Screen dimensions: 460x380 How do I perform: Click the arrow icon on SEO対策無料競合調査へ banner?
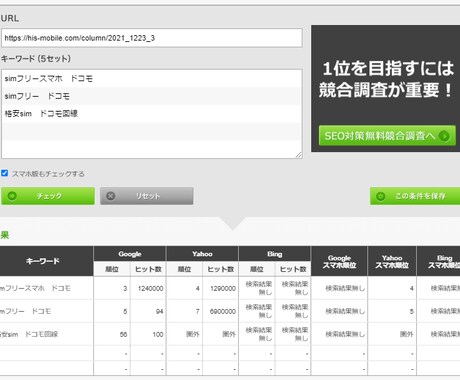(x=444, y=136)
